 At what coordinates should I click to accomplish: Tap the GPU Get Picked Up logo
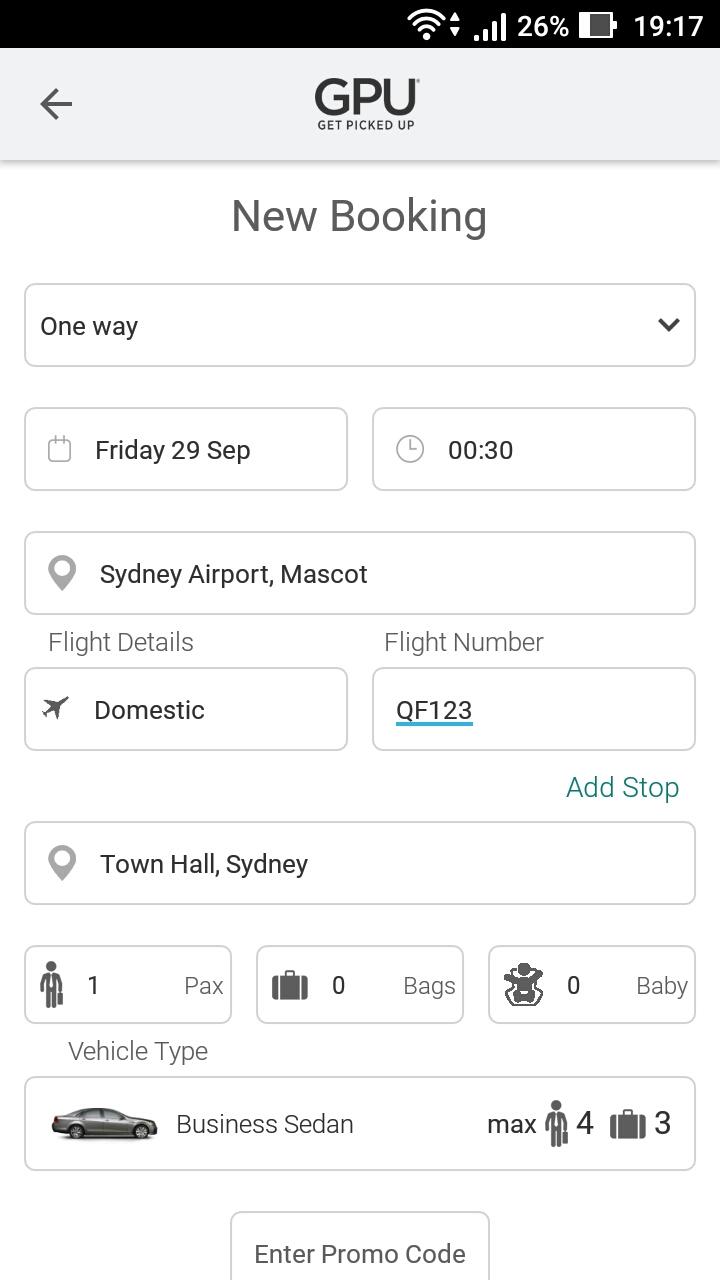click(366, 104)
